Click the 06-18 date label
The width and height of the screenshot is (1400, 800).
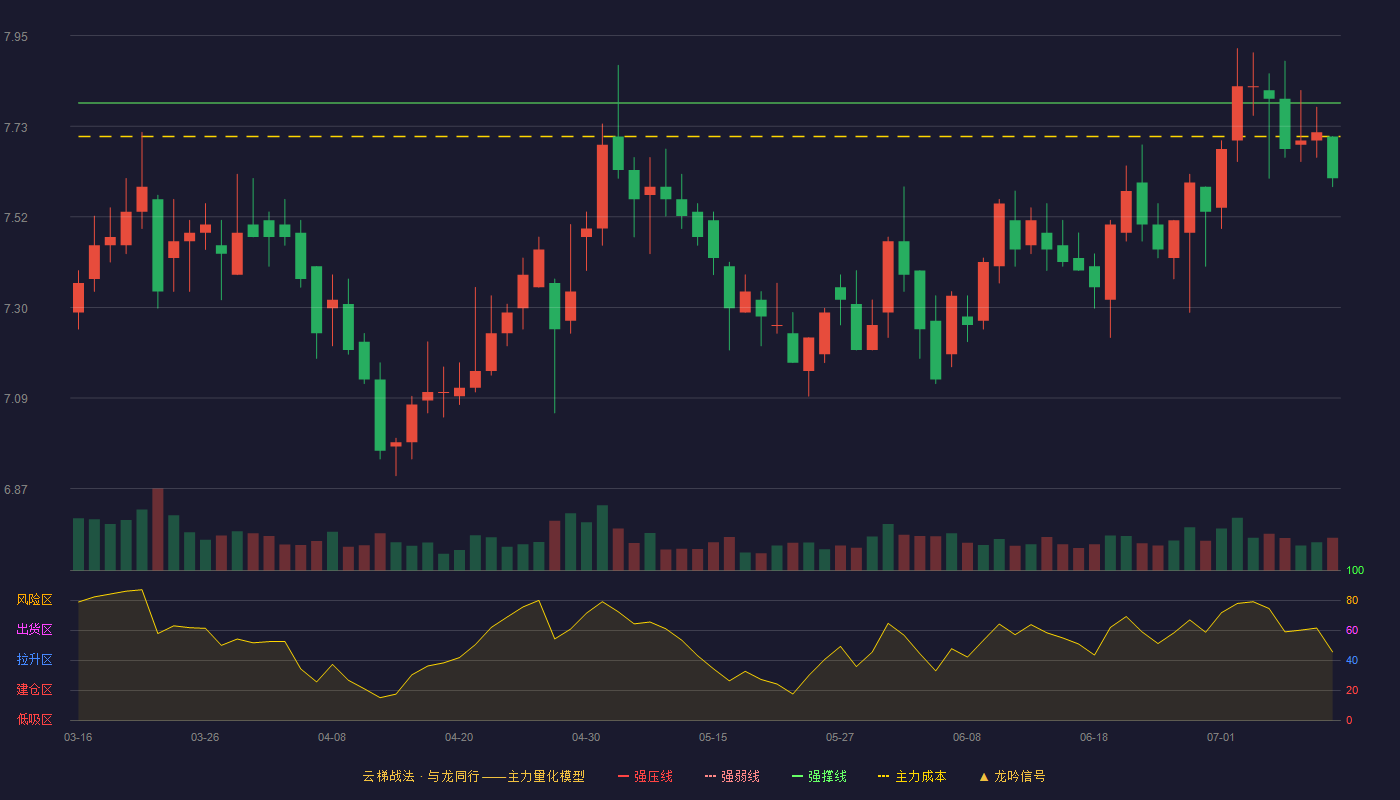pos(1094,737)
